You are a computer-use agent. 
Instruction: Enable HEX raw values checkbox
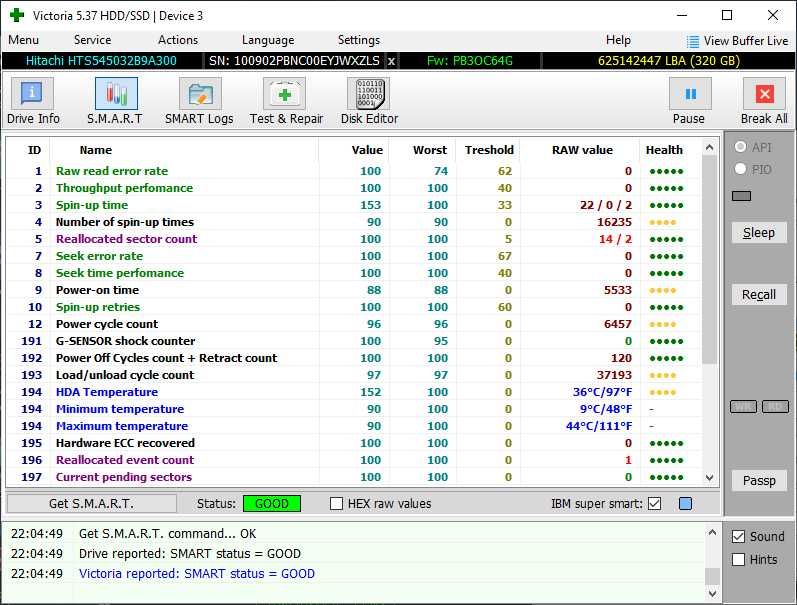click(336, 504)
